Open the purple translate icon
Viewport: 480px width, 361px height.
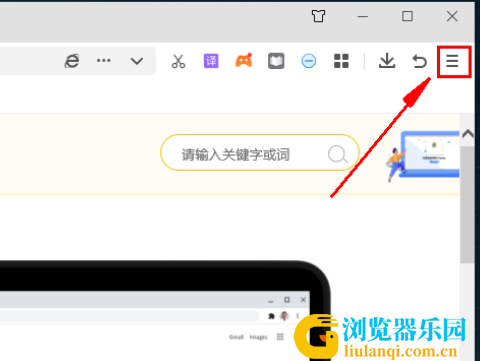[211, 61]
